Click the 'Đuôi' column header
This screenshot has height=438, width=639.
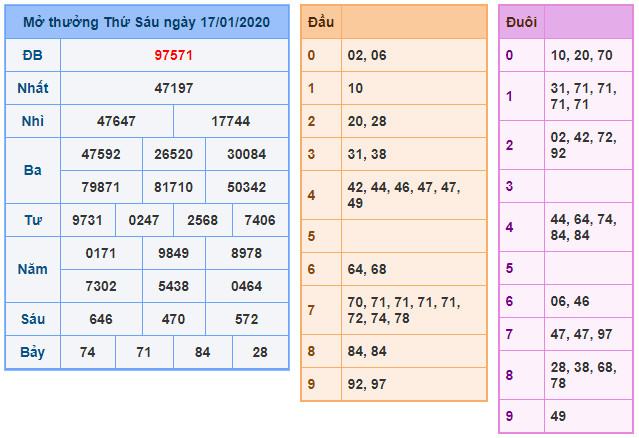coord(521,22)
